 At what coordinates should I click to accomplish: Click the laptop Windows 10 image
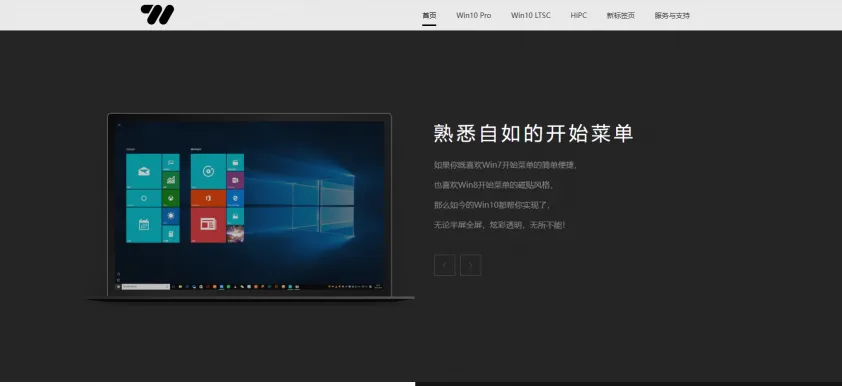250,207
